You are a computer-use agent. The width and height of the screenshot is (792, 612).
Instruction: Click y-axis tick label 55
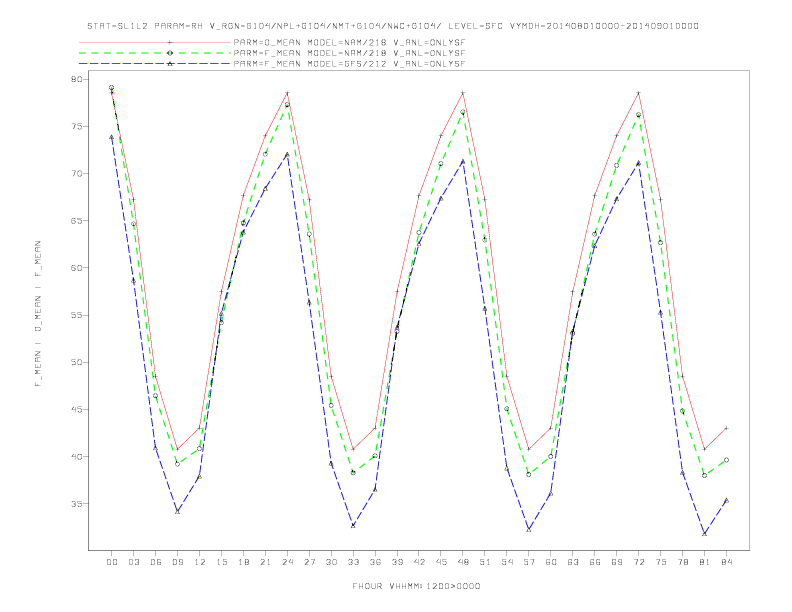click(x=77, y=315)
